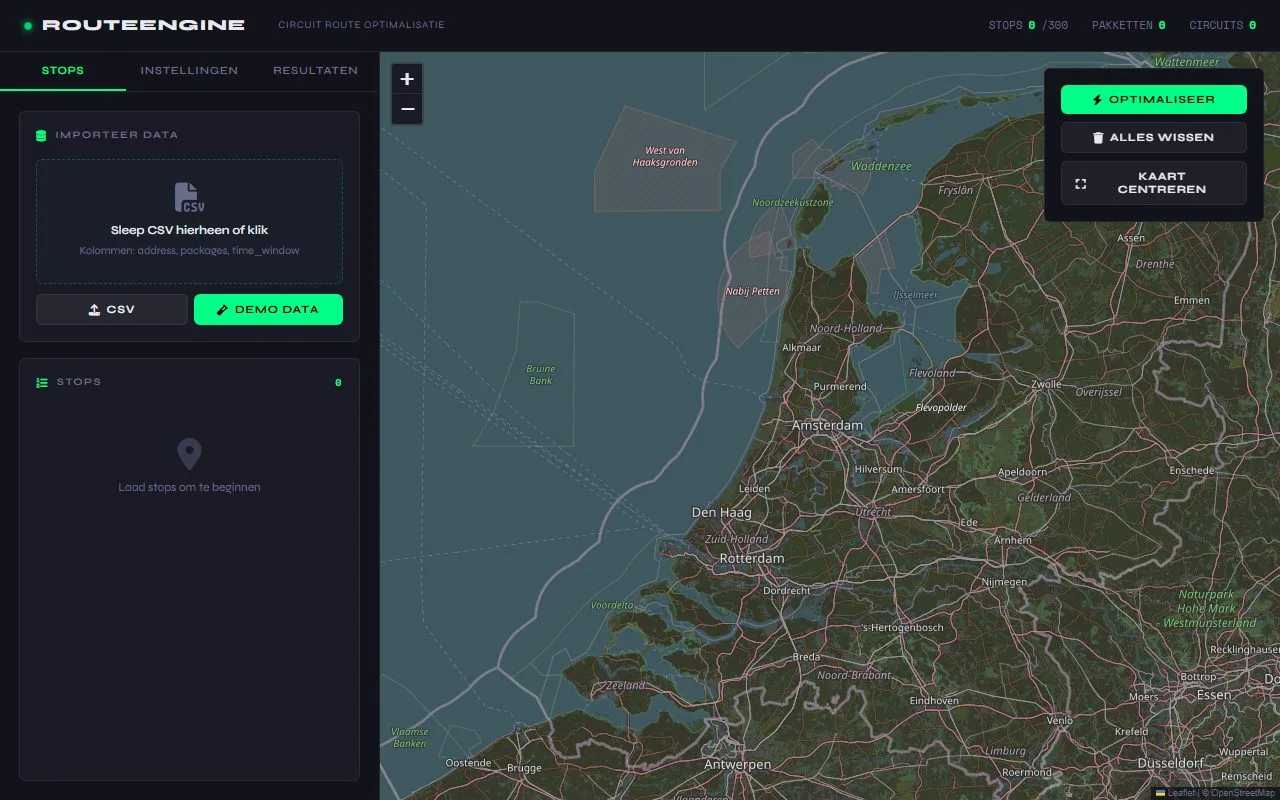Click Enschede label on the map

1192,470
